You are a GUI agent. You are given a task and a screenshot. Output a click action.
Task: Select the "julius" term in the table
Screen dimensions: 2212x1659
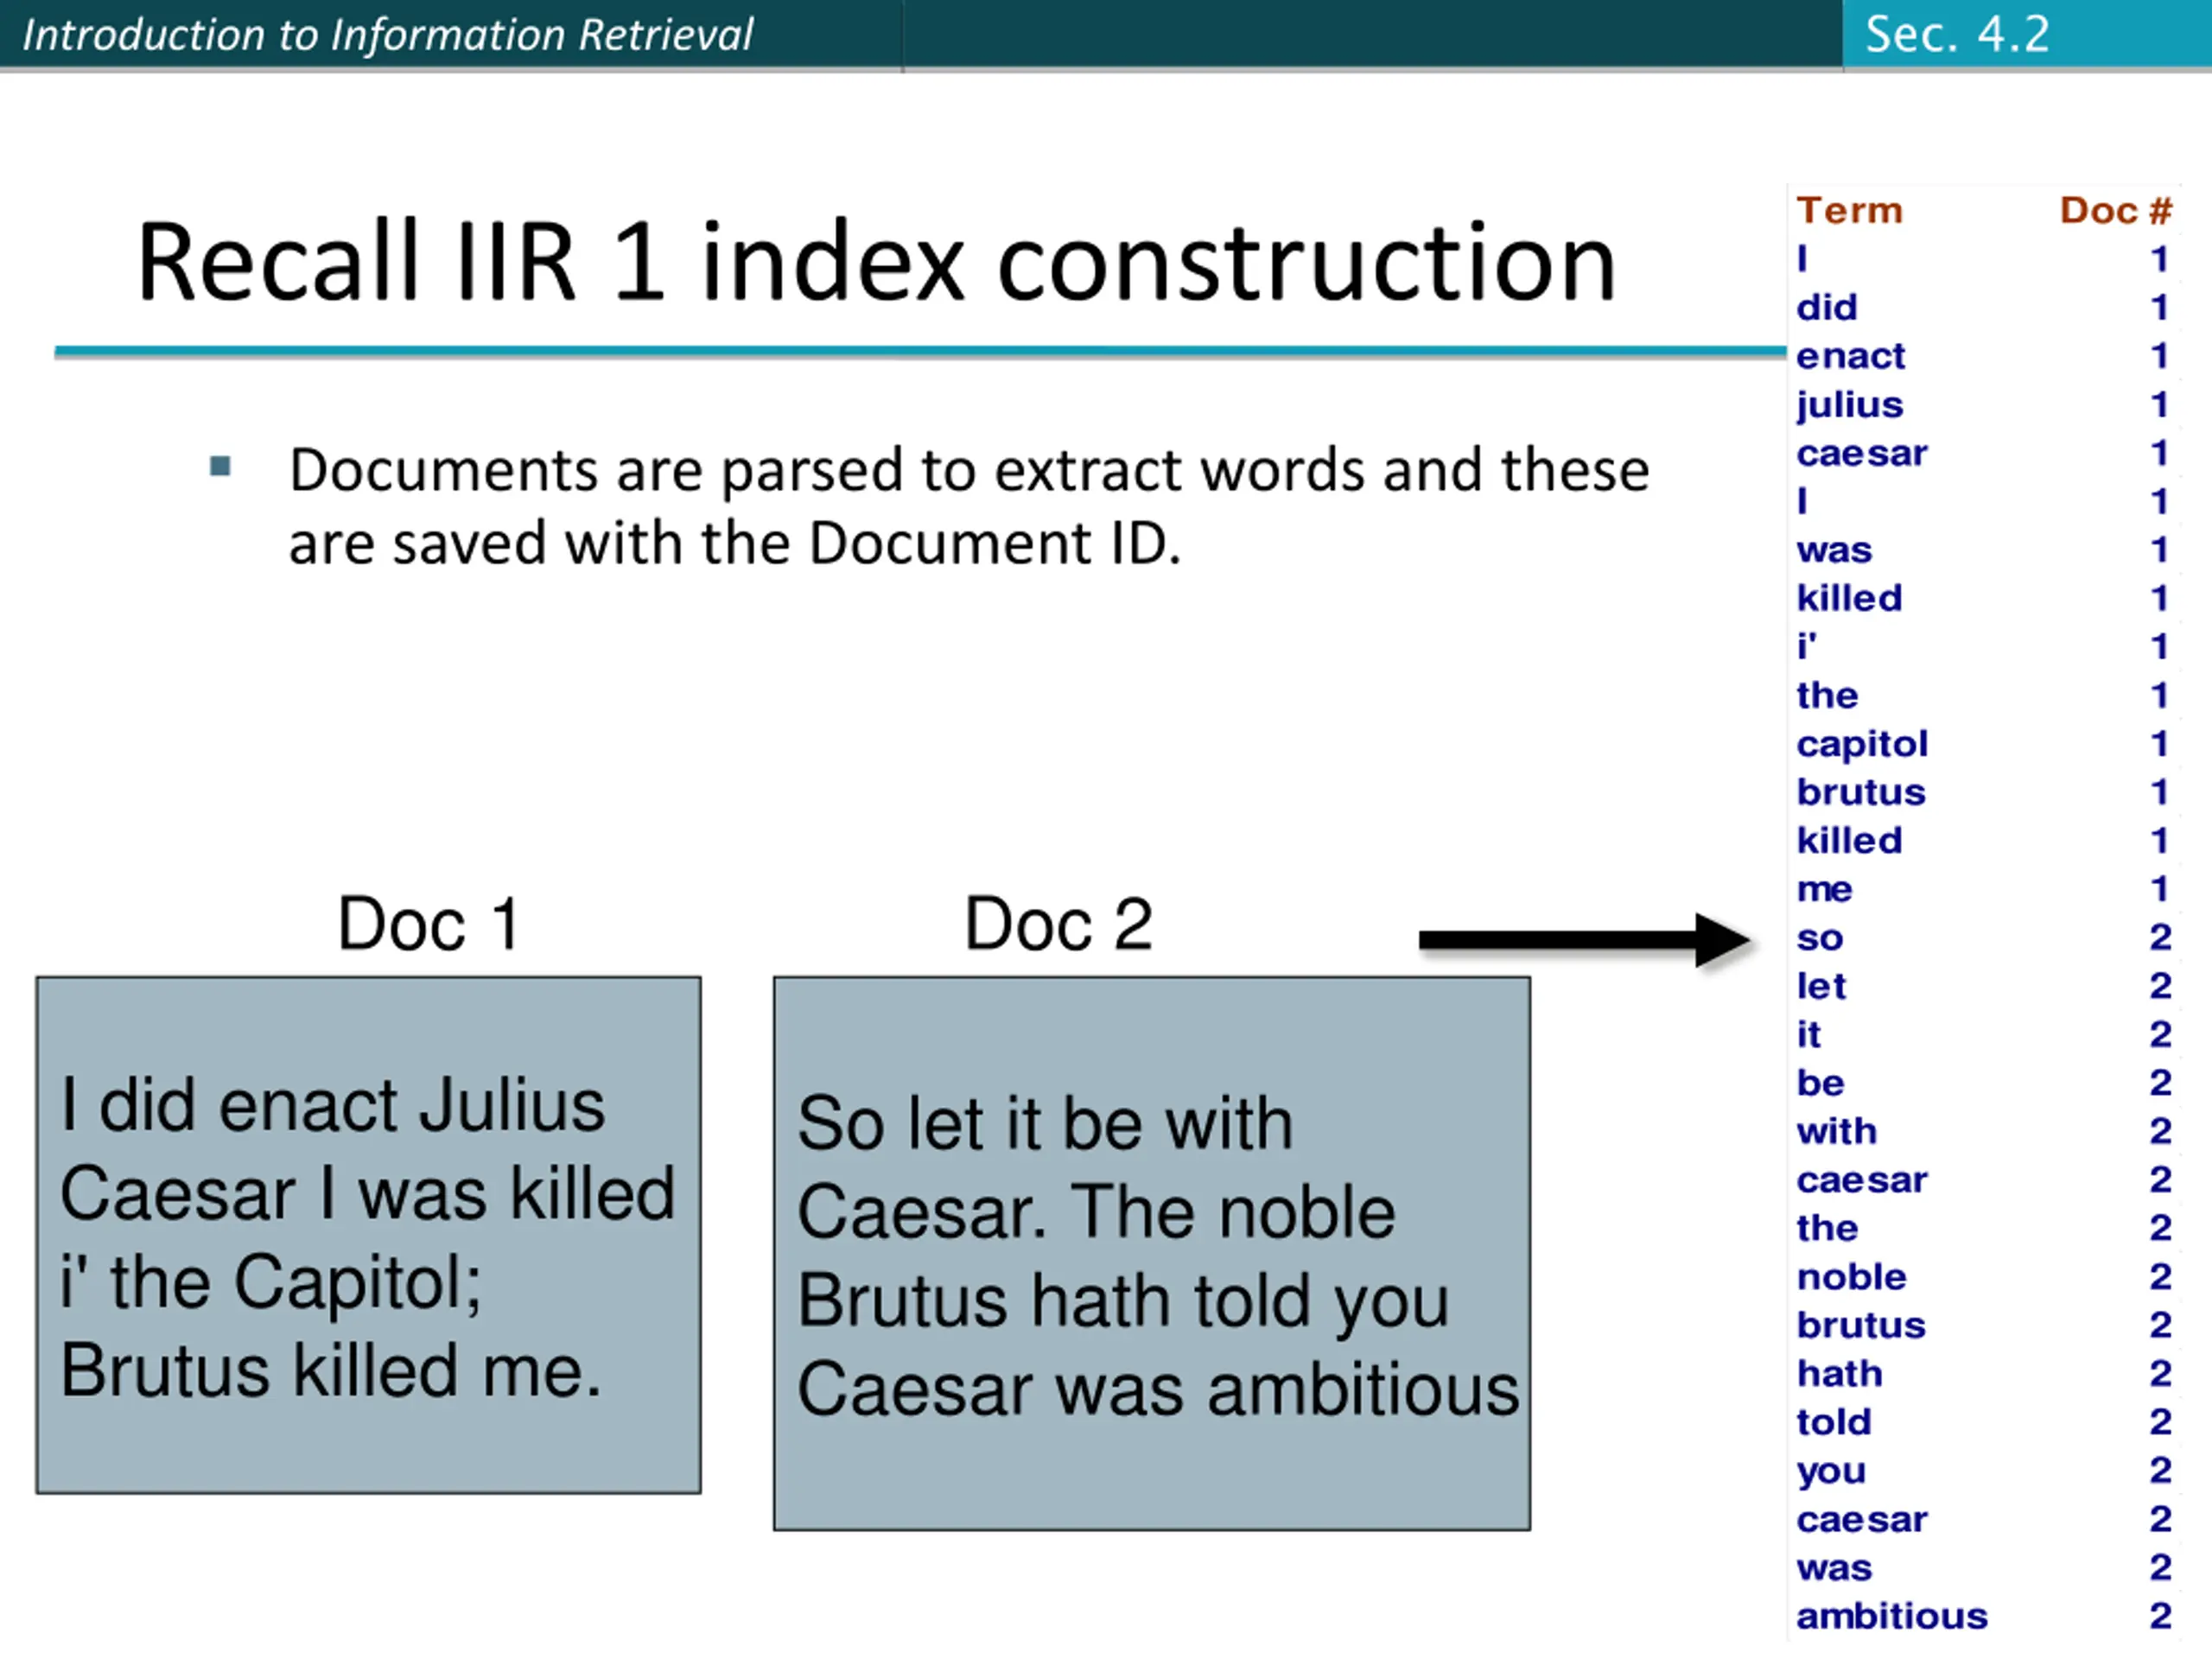(x=1849, y=405)
